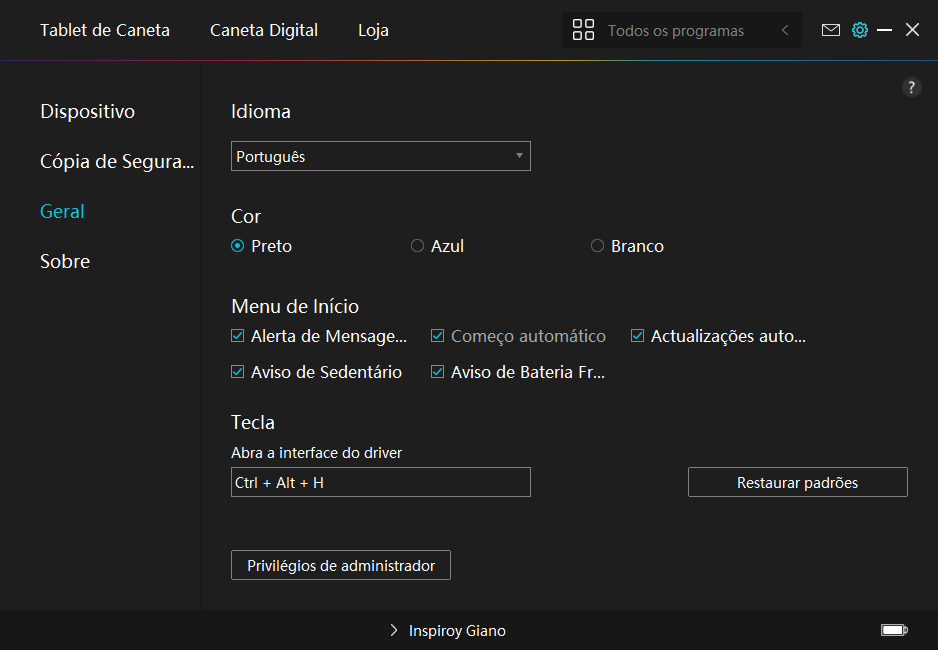This screenshot has height=650, width=938.
Task: Toggle the Aviso de Bateria Fraca checkbox
Action: tap(437, 372)
